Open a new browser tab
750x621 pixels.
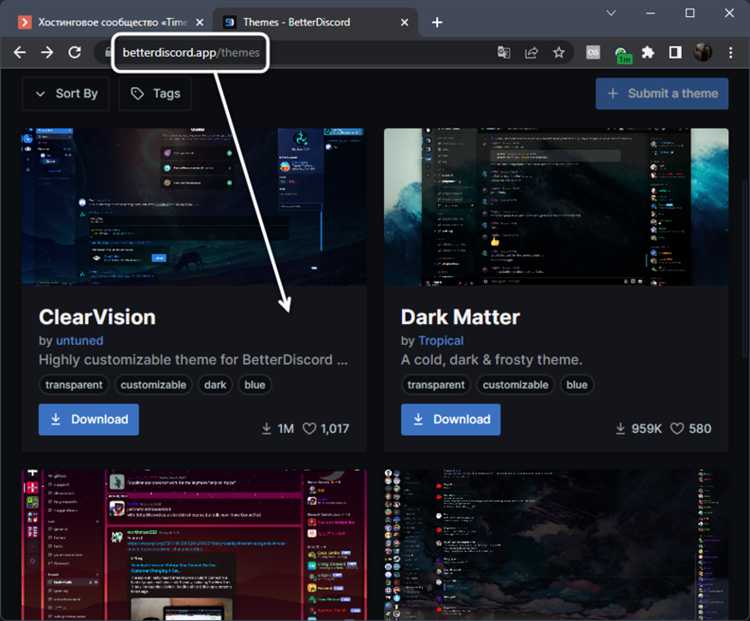click(437, 22)
